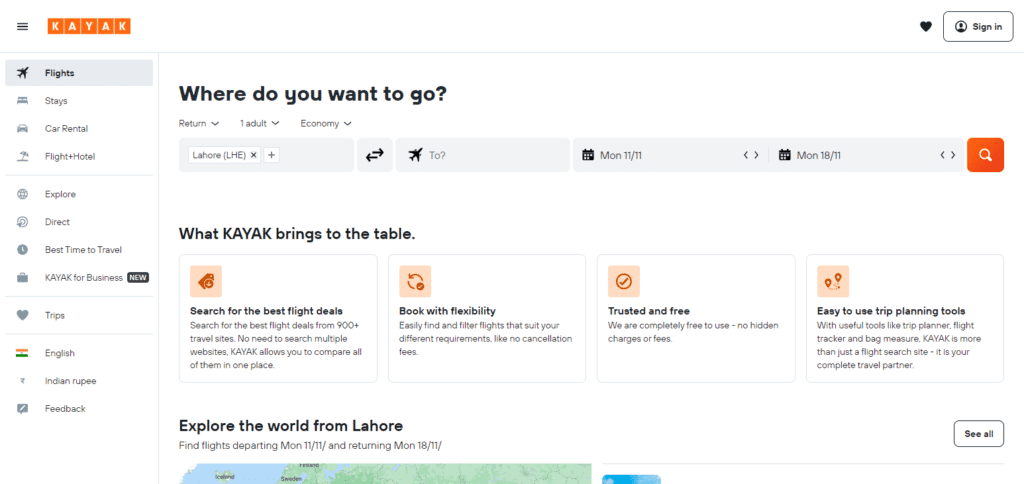Click the bed icon for Stays

(x=23, y=101)
